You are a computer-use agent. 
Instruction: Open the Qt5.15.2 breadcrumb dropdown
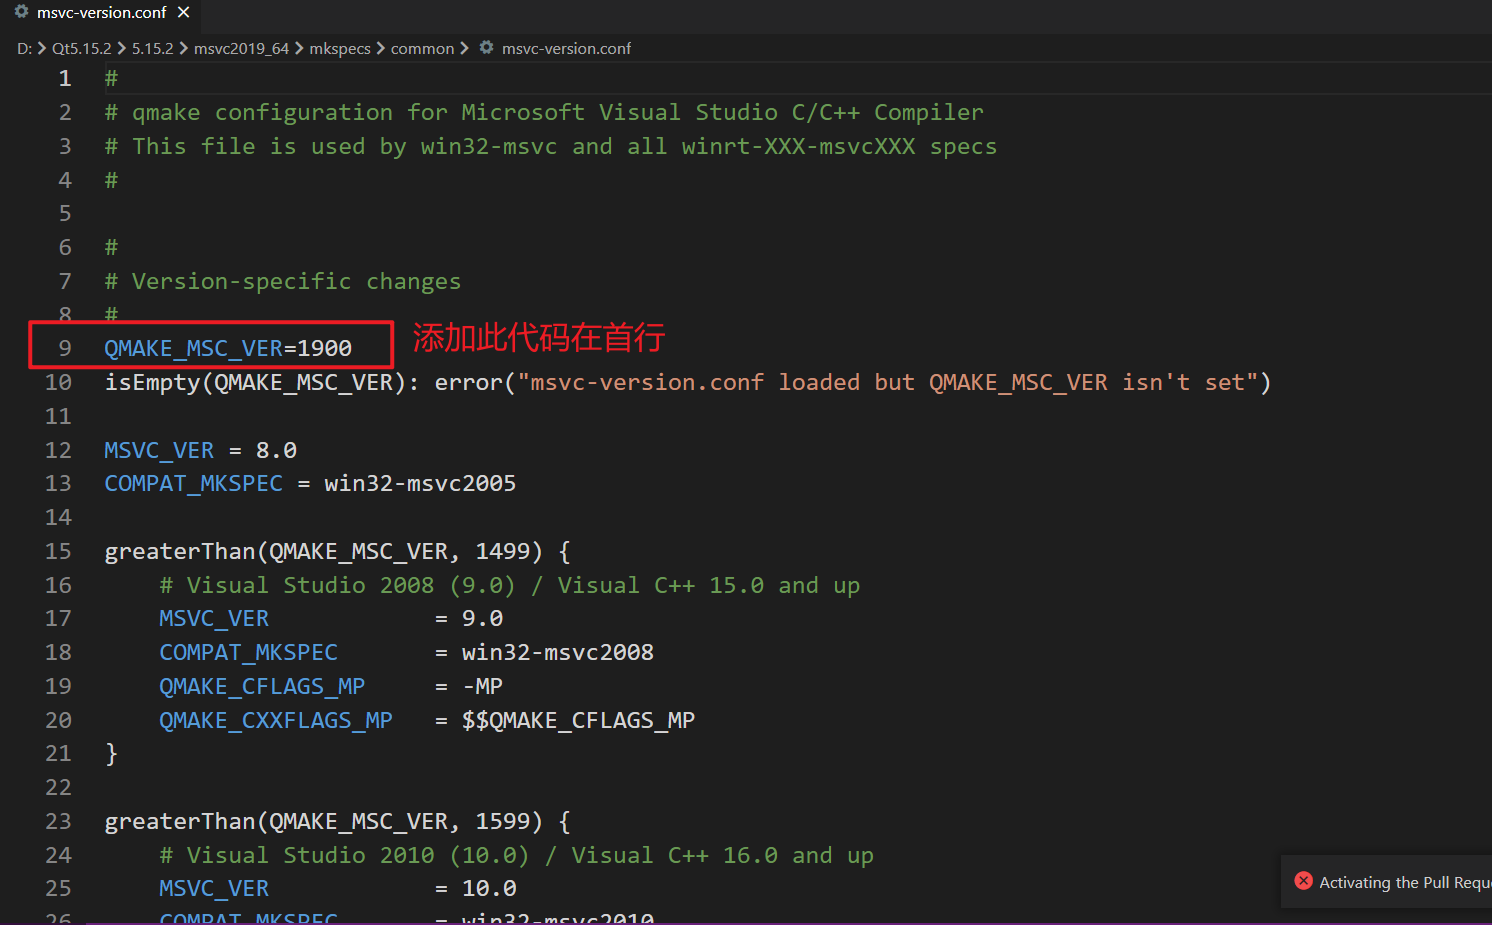[81, 47]
